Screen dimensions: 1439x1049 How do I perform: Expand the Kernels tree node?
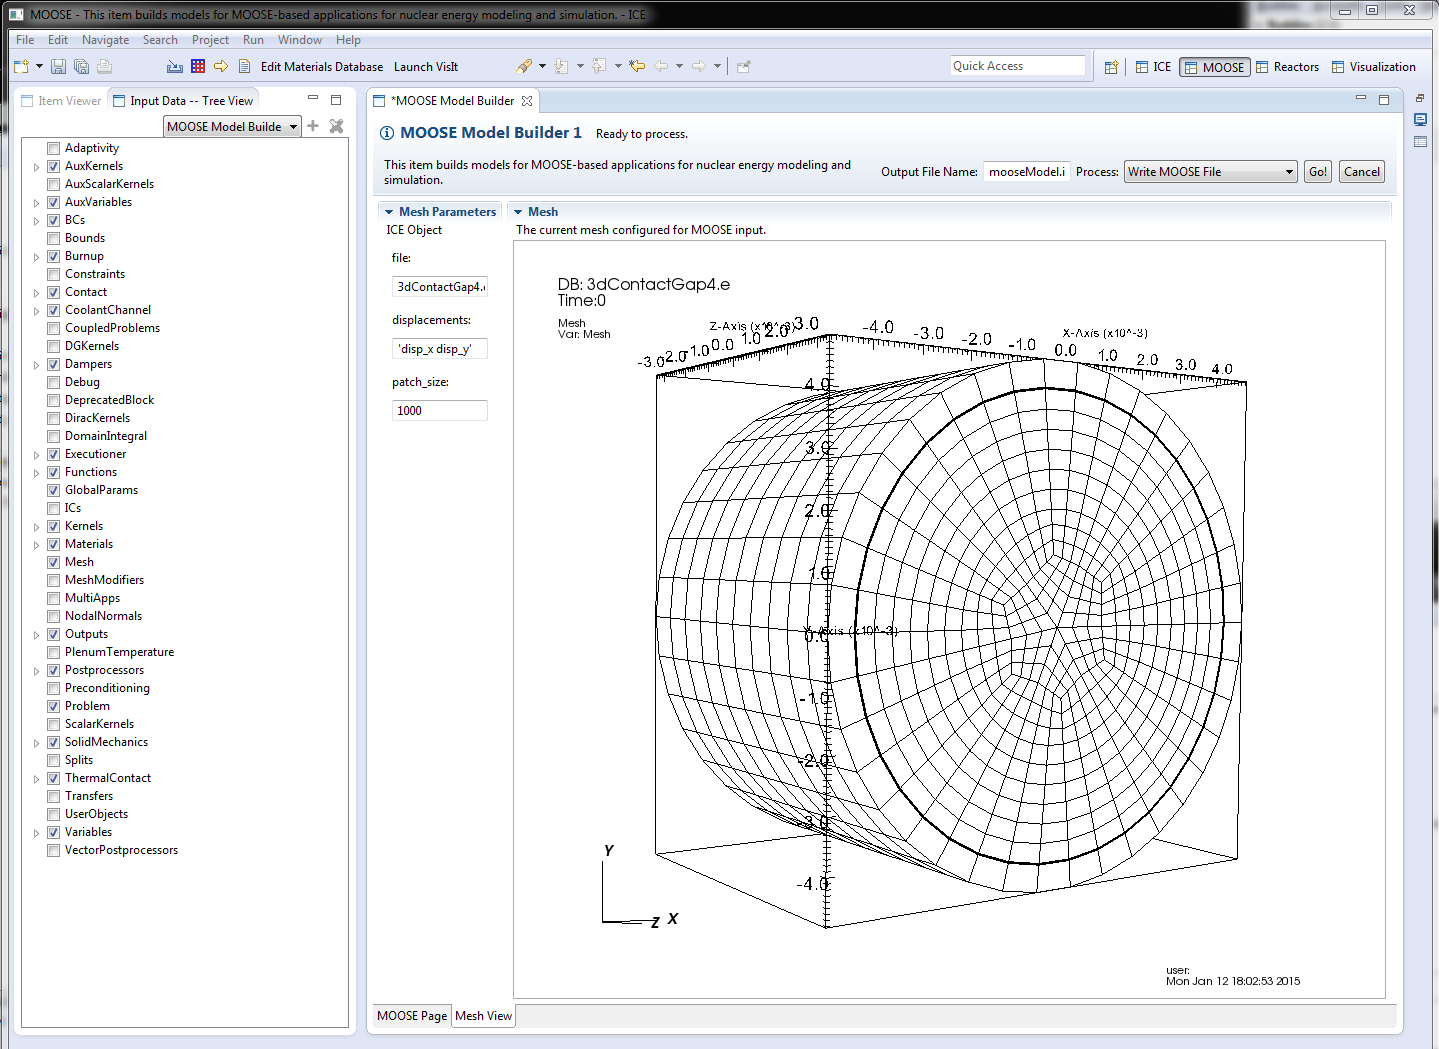click(x=37, y=527)
